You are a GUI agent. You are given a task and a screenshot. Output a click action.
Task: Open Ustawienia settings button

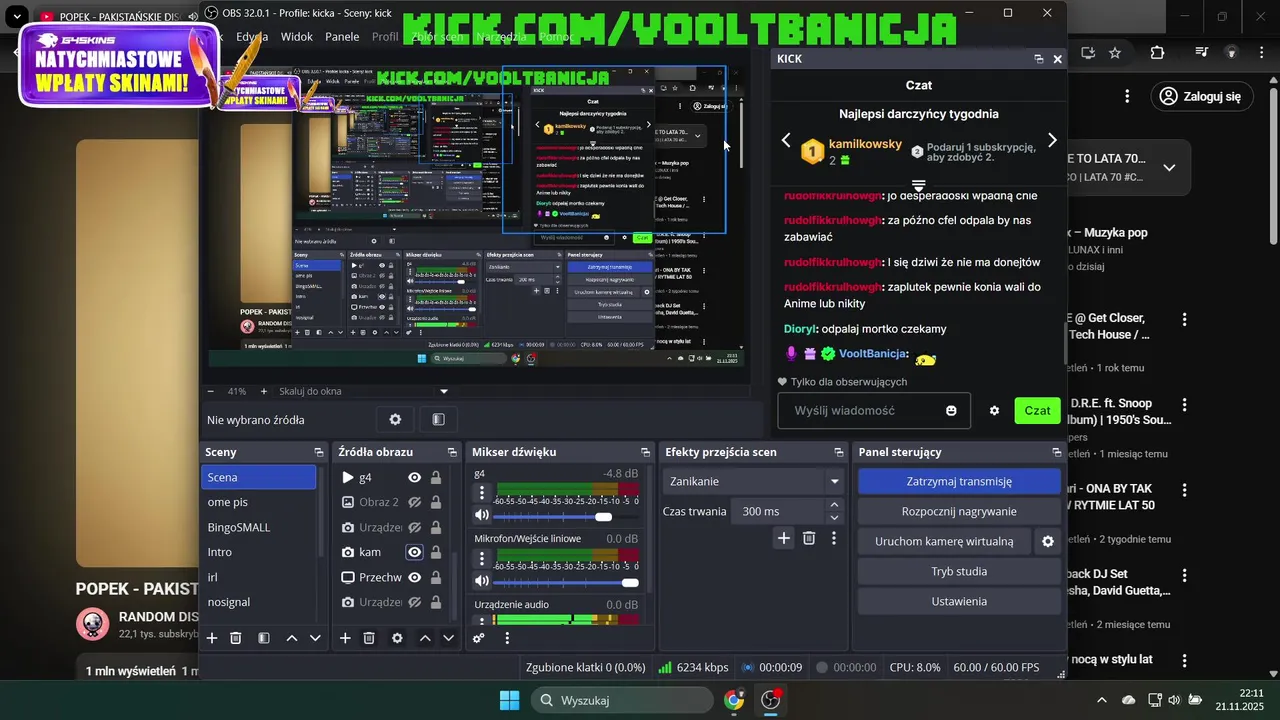pos(959,601)
